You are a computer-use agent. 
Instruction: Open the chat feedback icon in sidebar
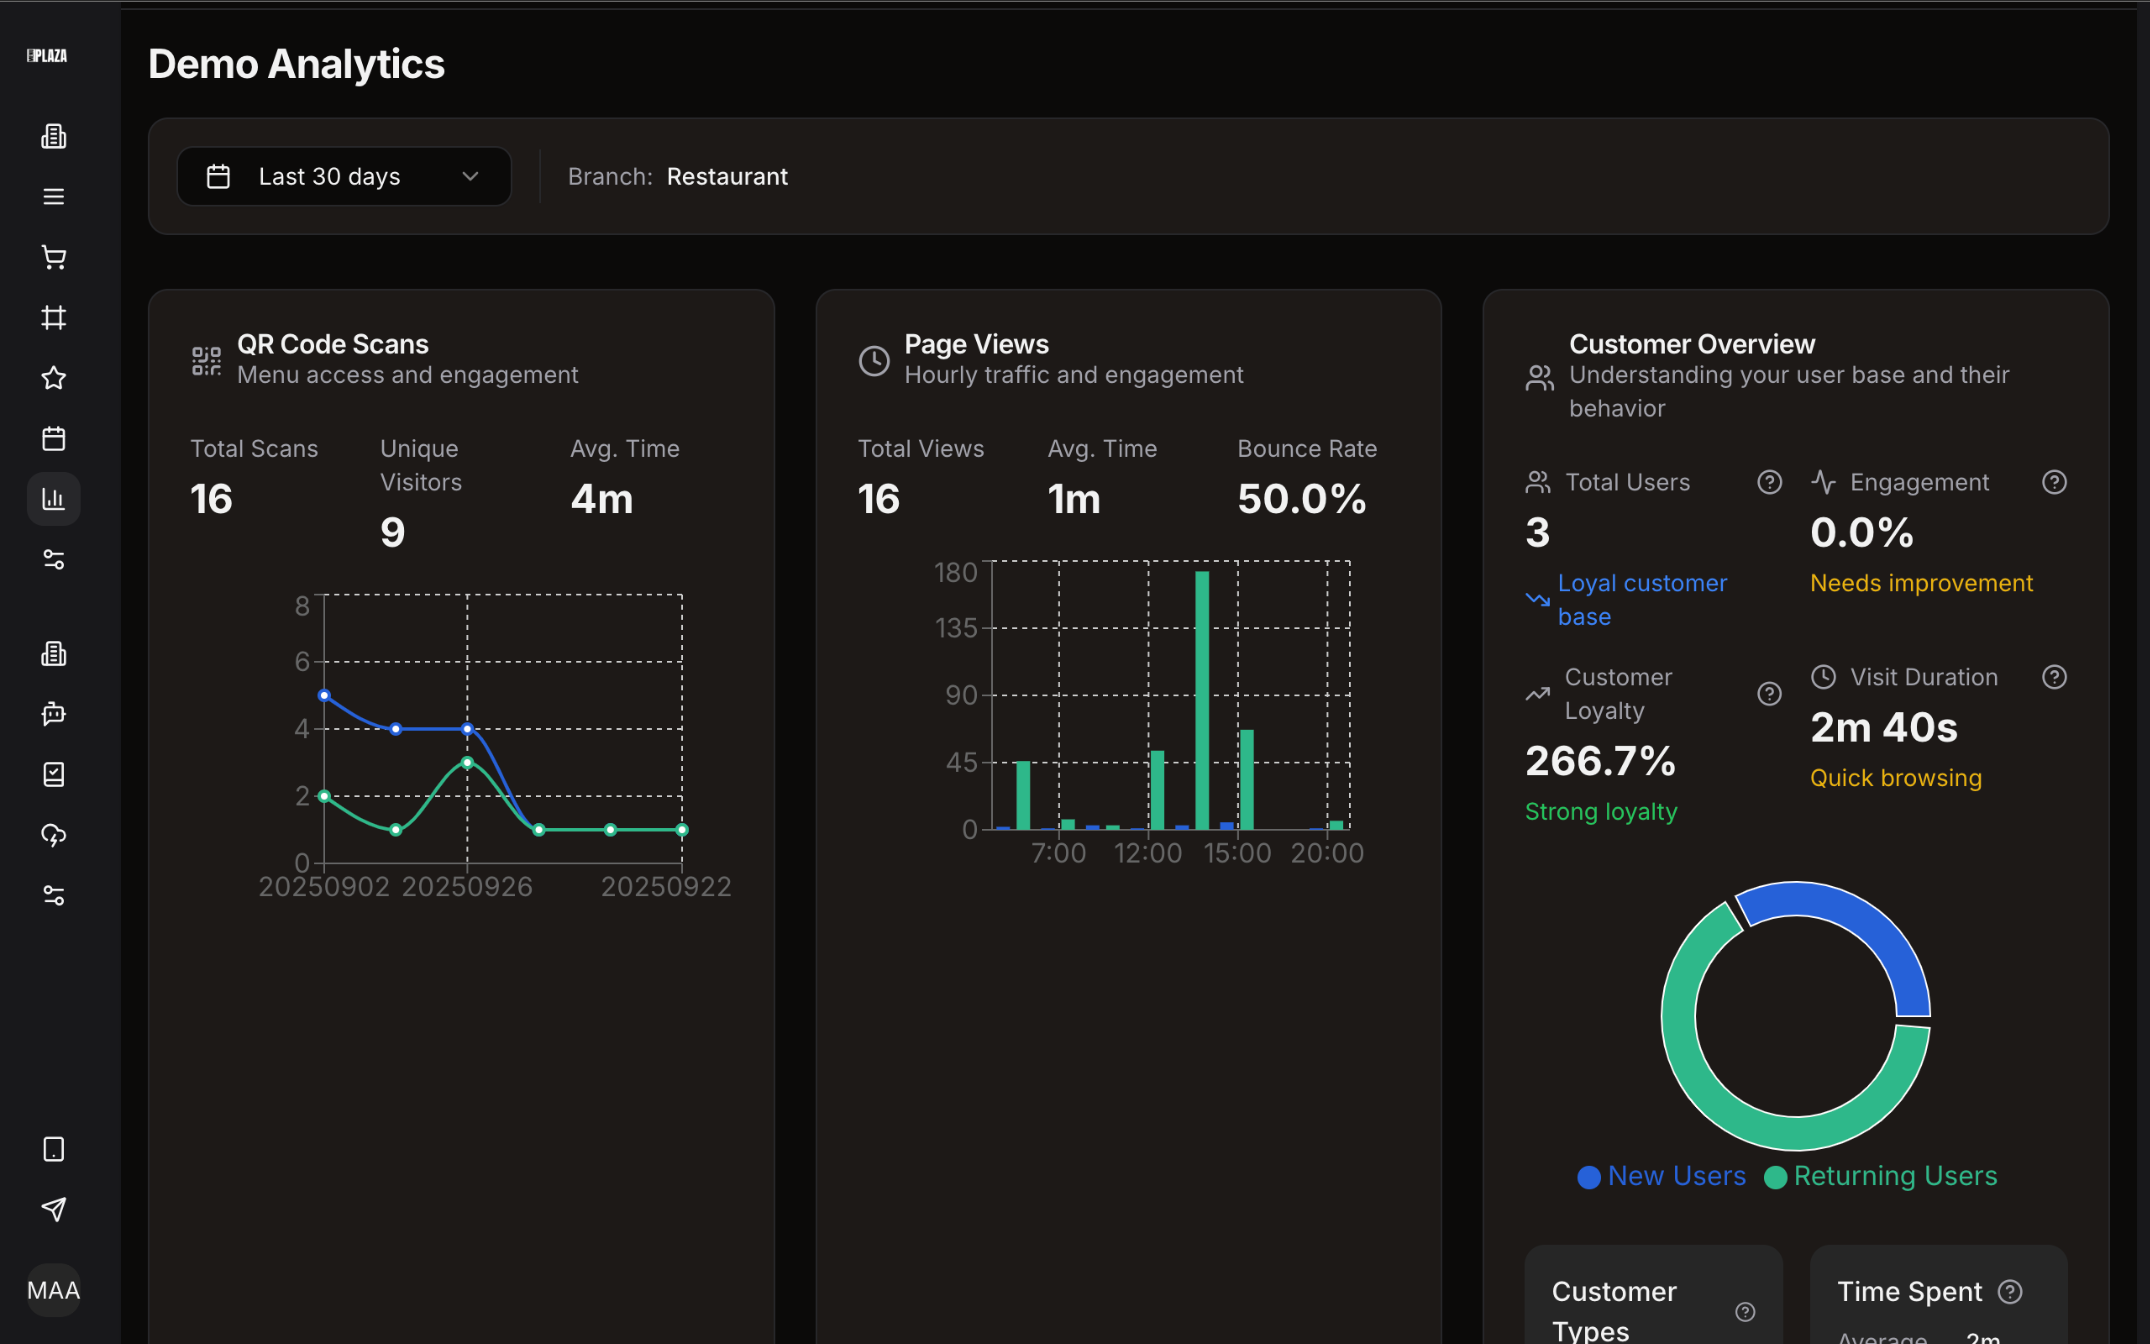(53, 714)
